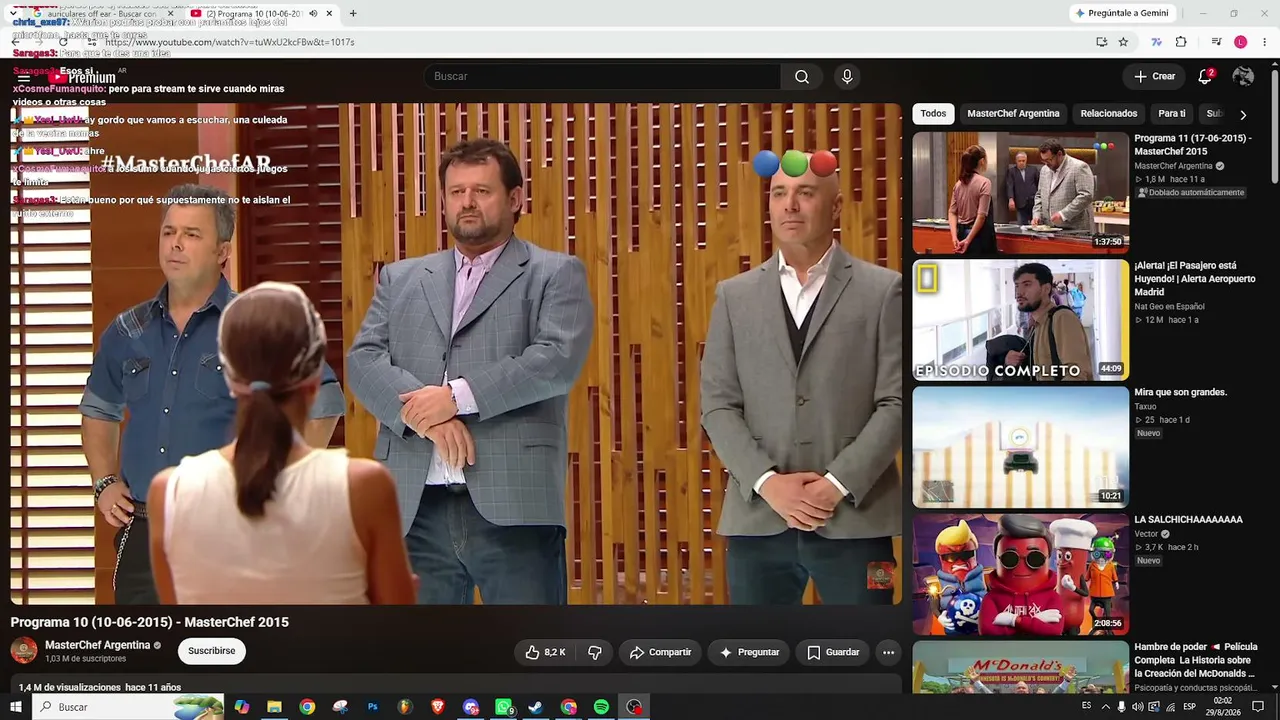Close the Programa 10 tab
The width and height of the screenshot is (1280, 720).
coord(329,13)
